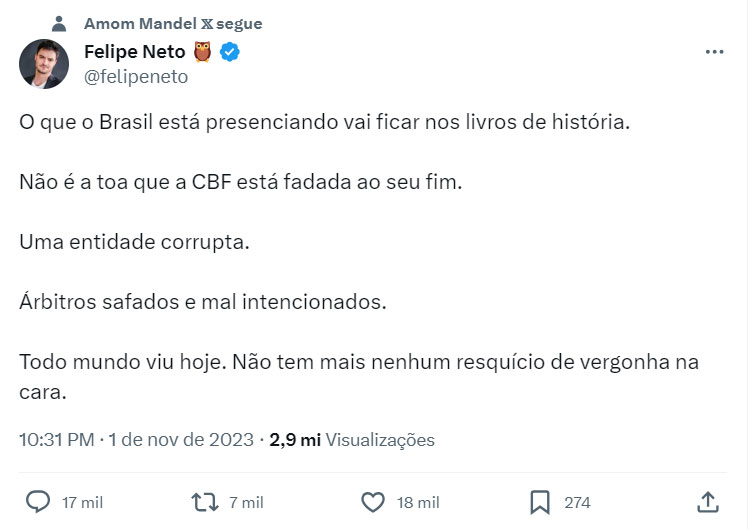
Task: Click the 274 bookmarks count
Action: click(x=577, y=502)
